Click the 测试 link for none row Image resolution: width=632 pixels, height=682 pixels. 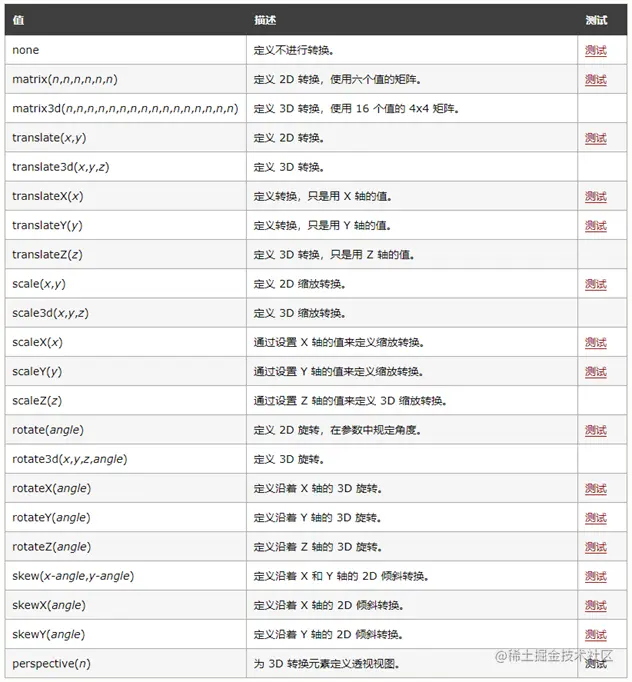pyautogui.click(x=596, y=50)
